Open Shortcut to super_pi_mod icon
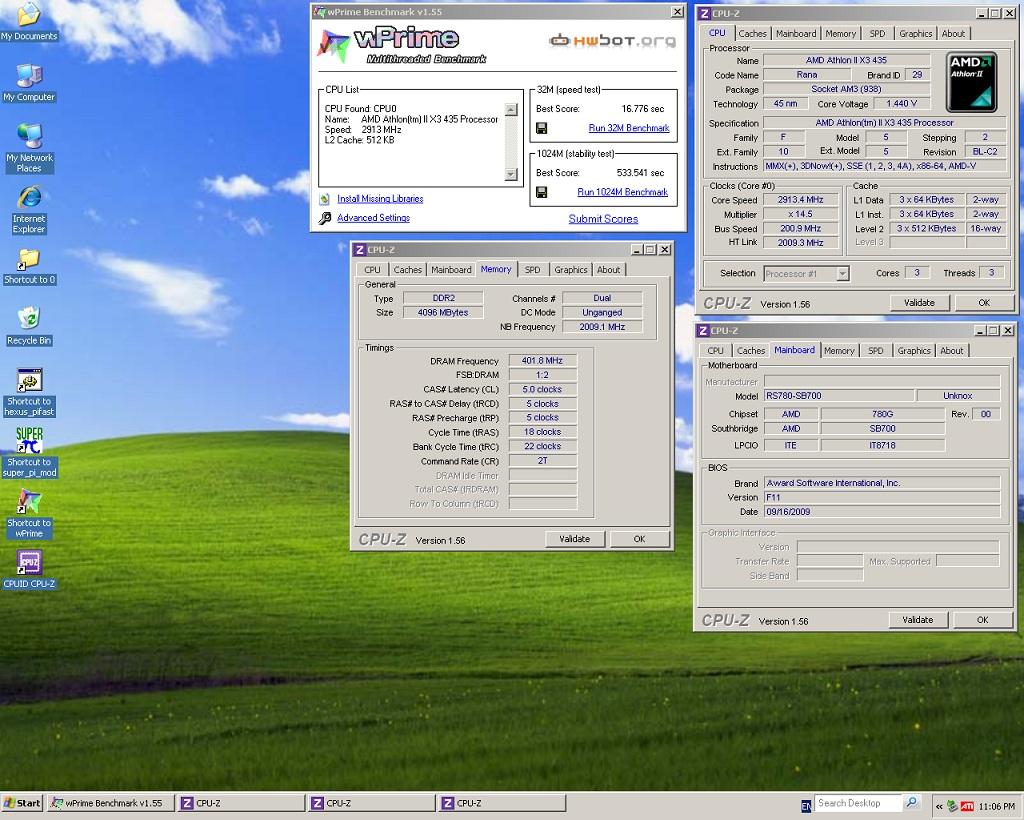 coord(29,452)
